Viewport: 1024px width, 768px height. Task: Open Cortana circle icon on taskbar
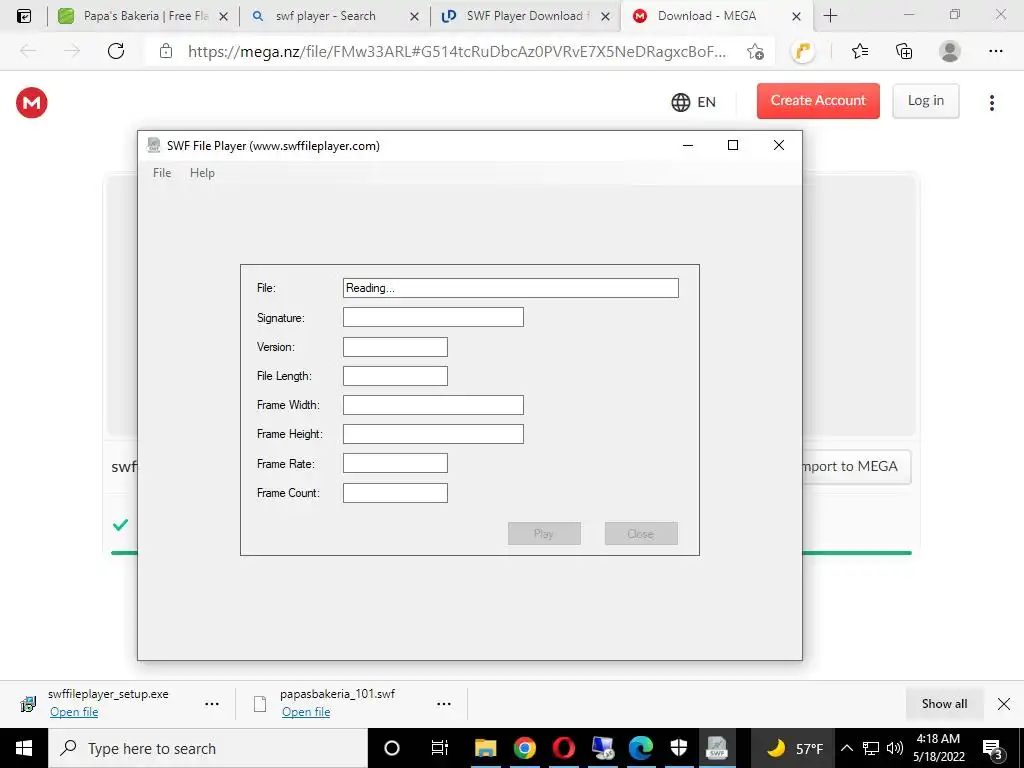(392, 748)
